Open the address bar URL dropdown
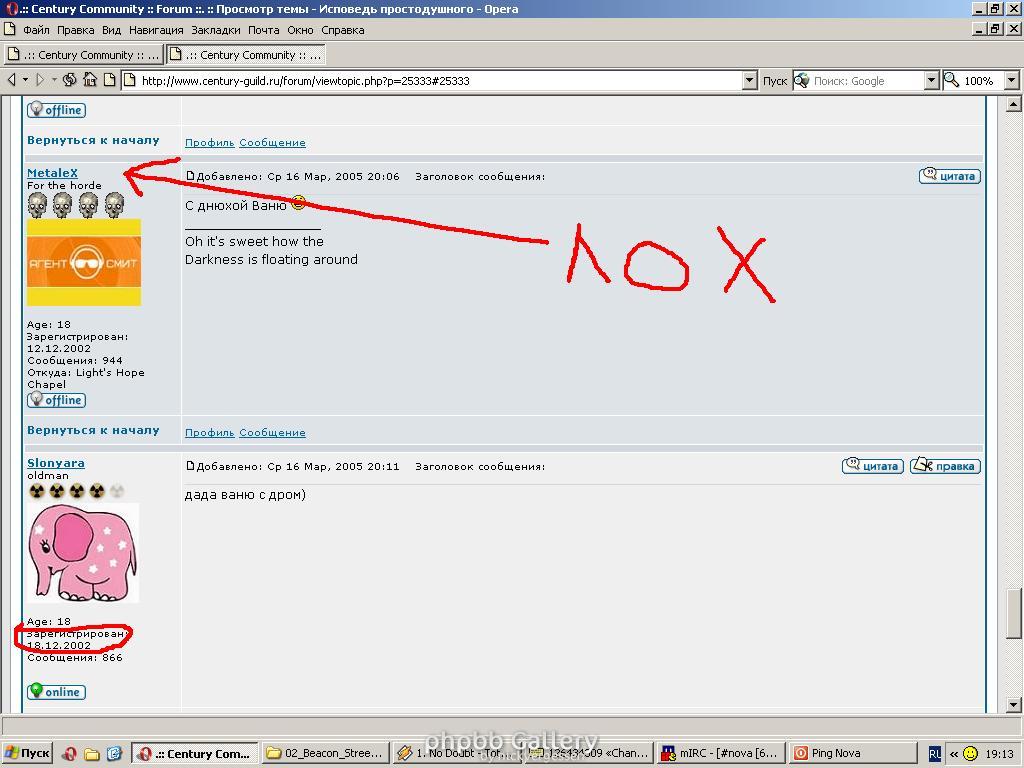This screenshot has width=1024, height=768. point(750,80)
